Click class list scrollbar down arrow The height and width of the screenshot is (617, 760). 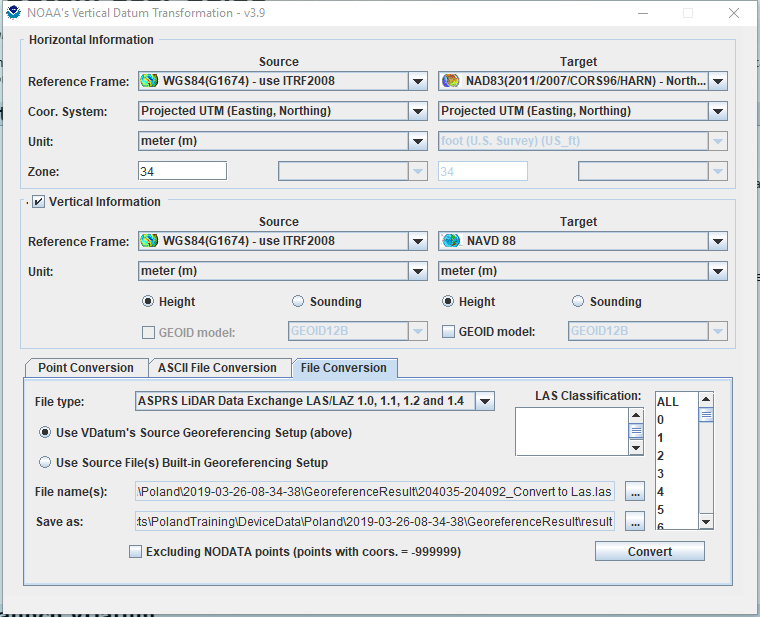click(706, 522)
